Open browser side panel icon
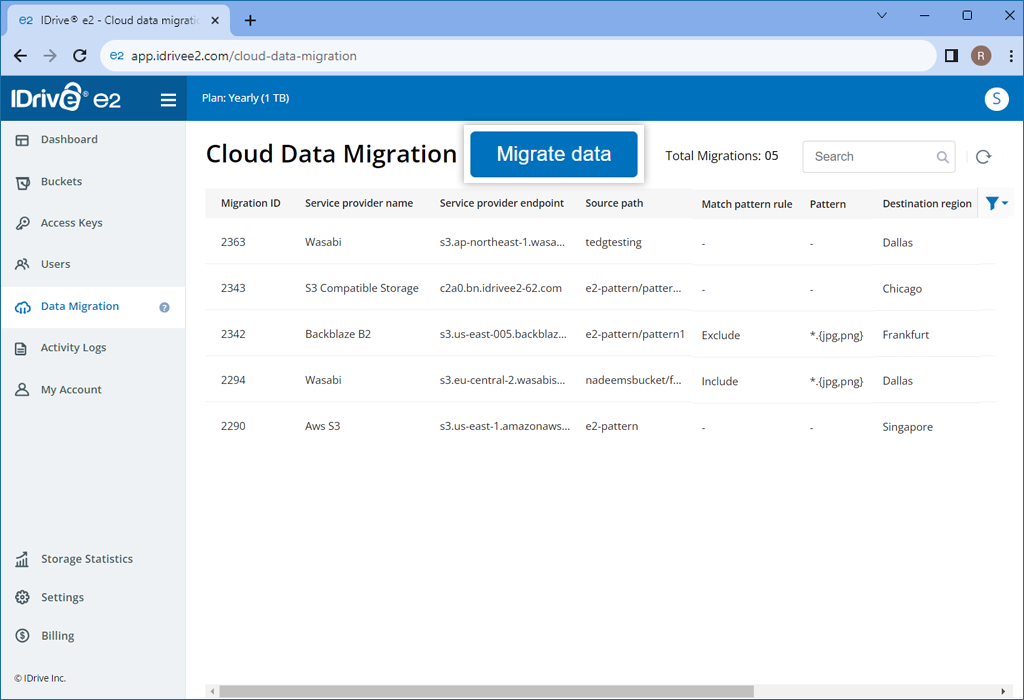This screenshot has width=1024, height=700. (x=952, y=56)
